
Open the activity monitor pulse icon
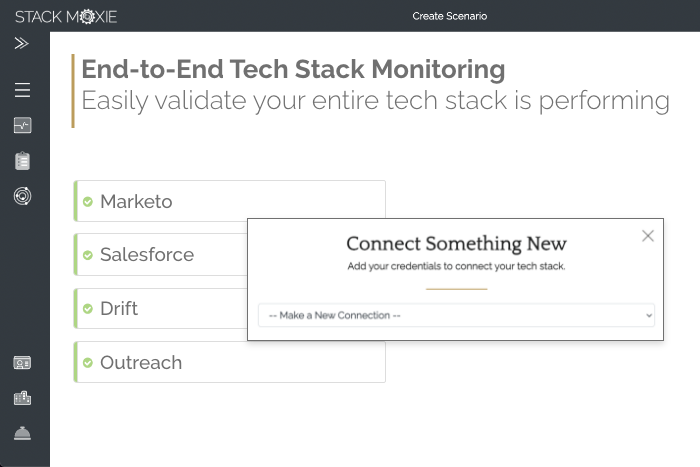coord(22,126)
